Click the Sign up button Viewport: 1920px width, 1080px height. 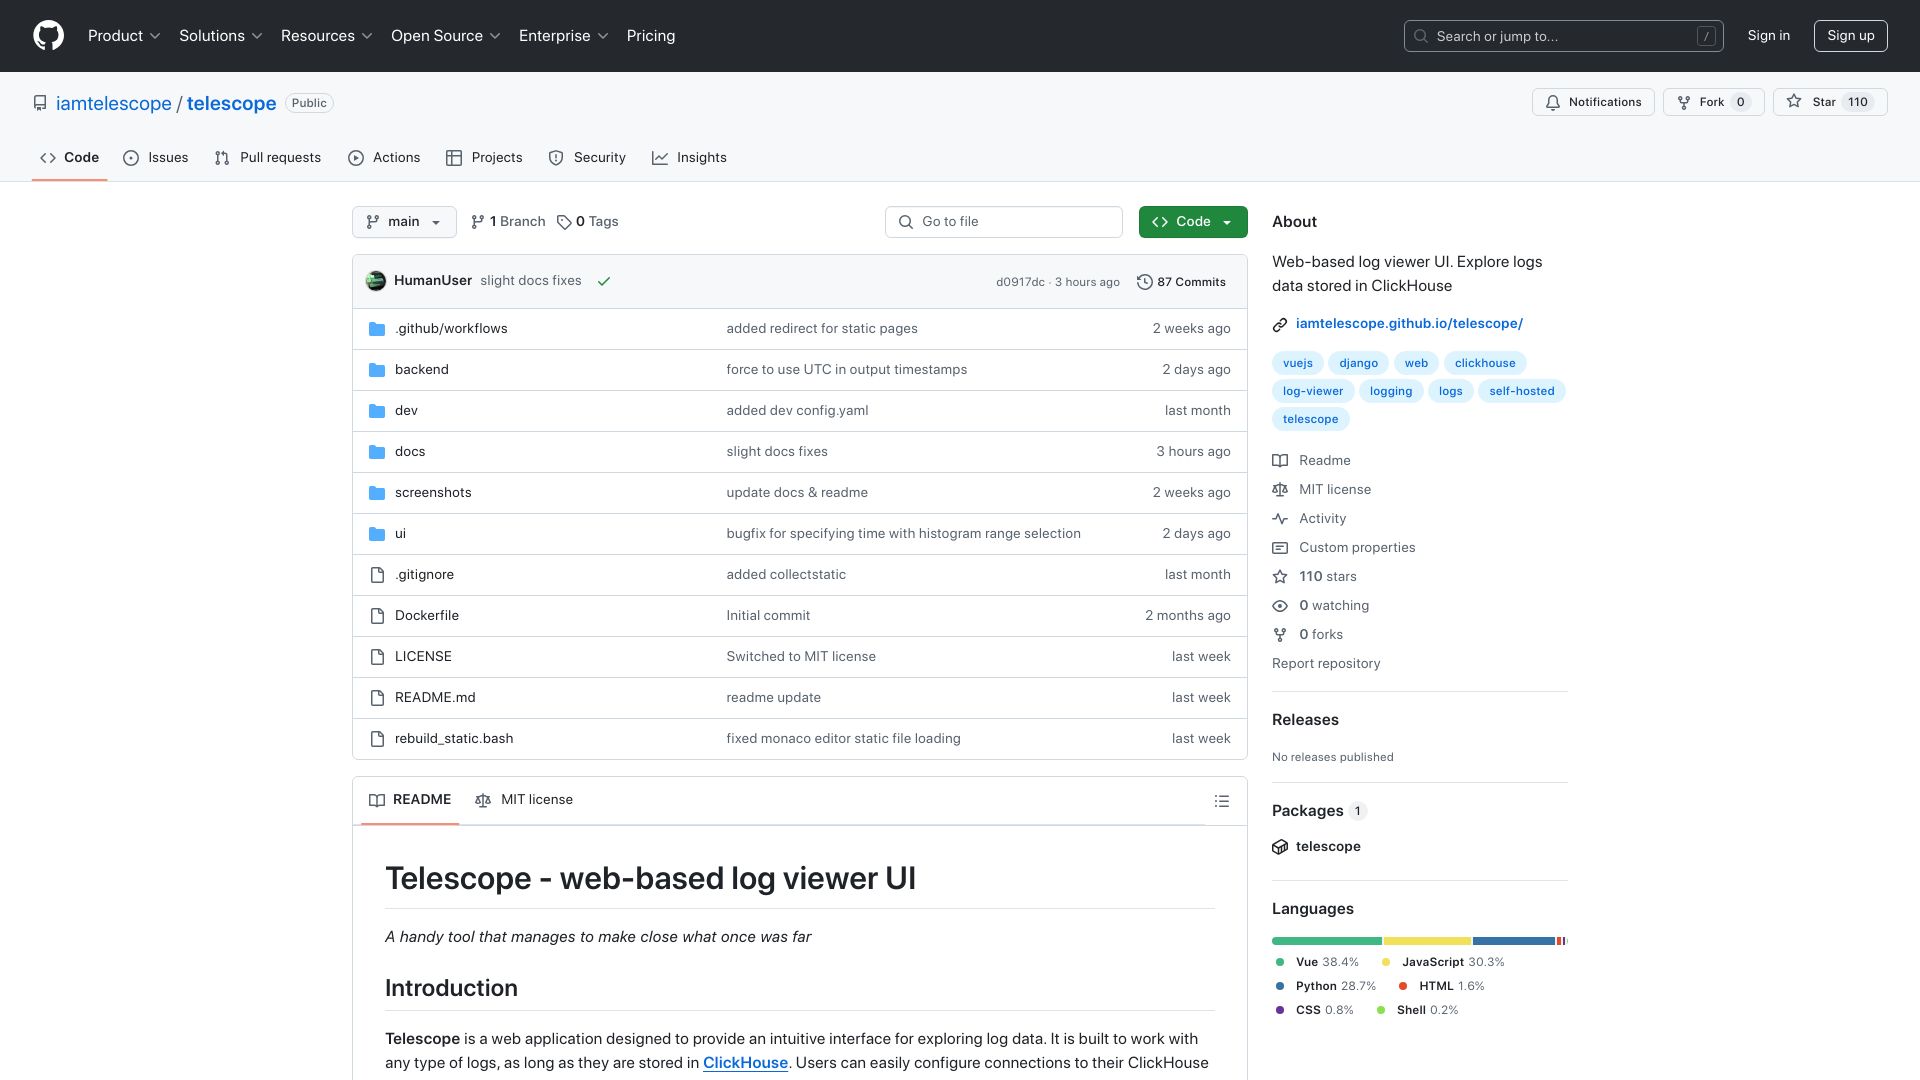[x=1851, y=36]
